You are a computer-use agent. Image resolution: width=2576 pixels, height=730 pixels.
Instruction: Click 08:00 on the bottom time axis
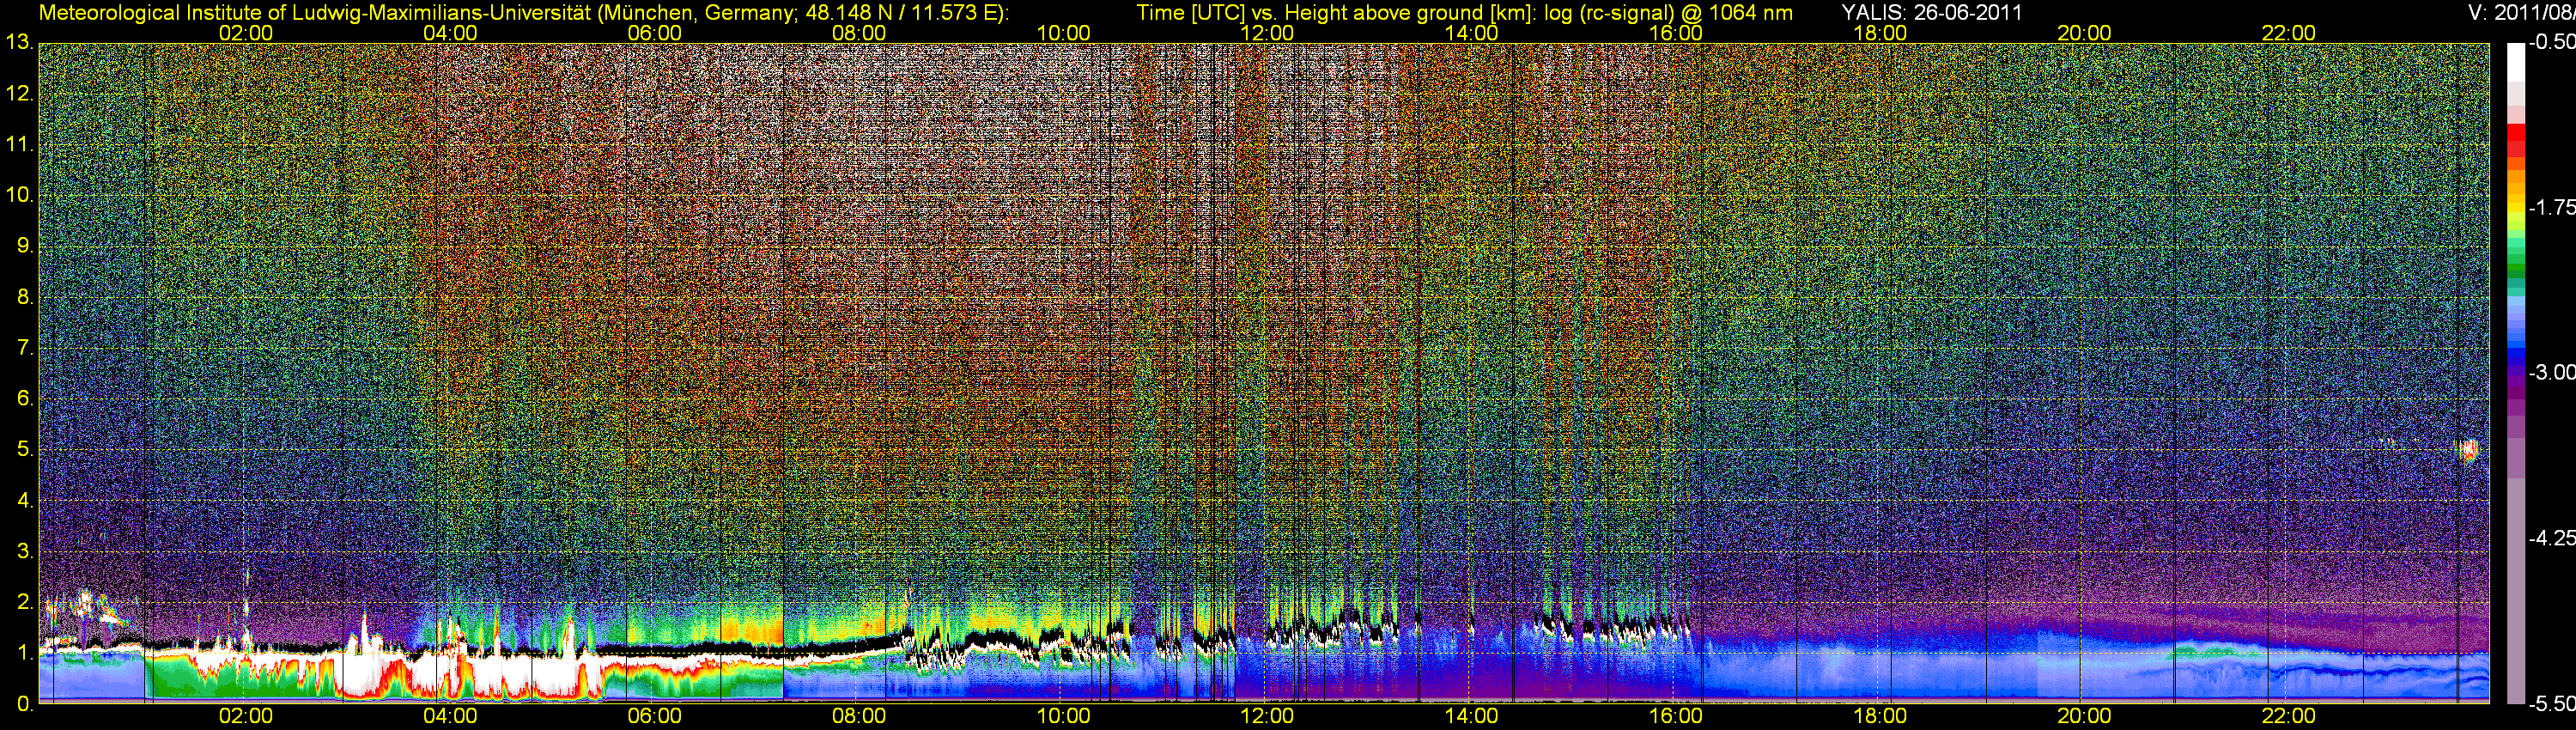(x=859, y=716)
